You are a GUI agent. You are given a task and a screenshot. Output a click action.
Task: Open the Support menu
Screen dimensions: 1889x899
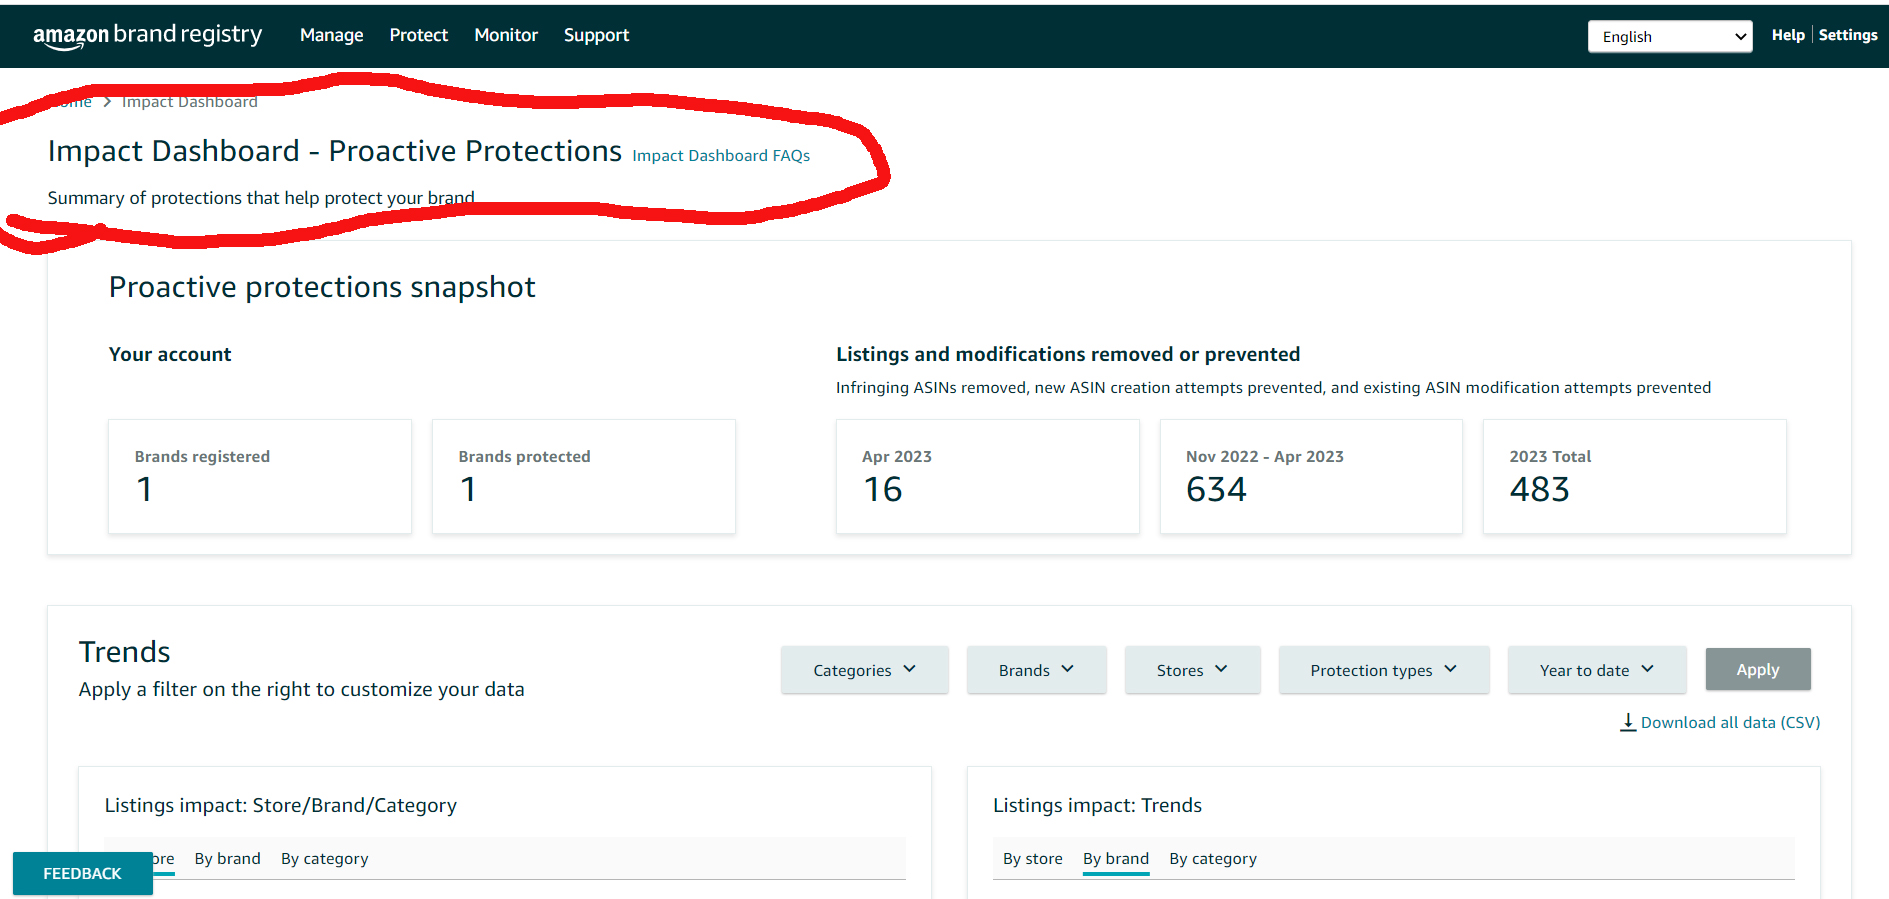pyautogui.click(x=597, y=35)
